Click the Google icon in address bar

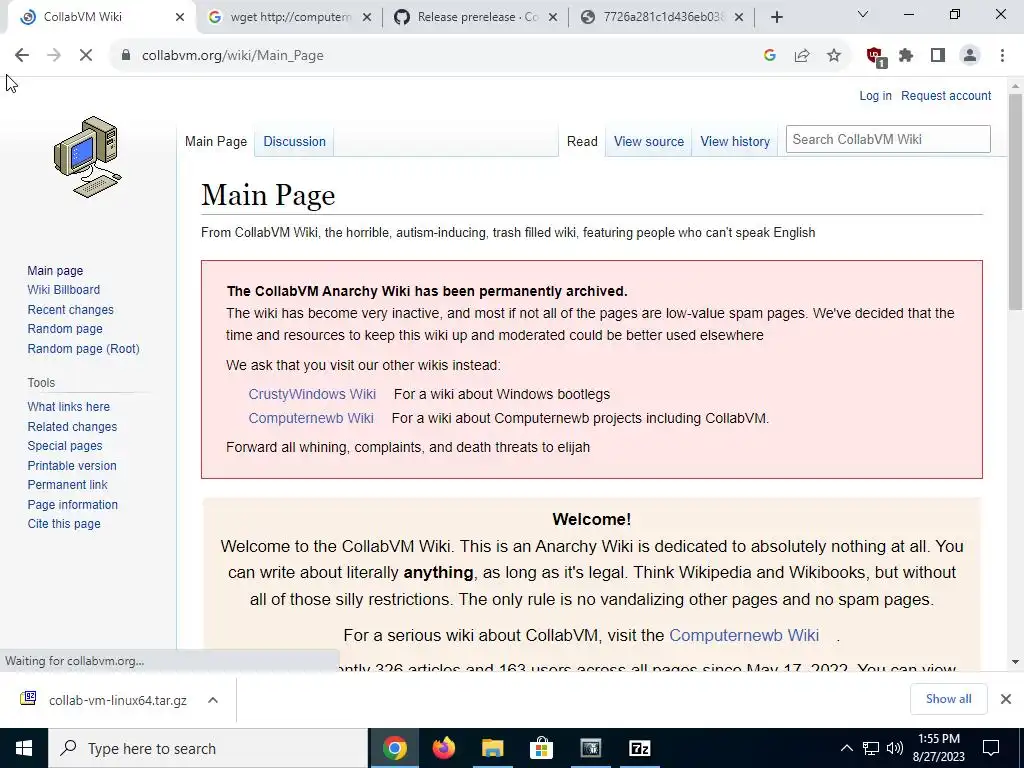(x=770, y=56)
